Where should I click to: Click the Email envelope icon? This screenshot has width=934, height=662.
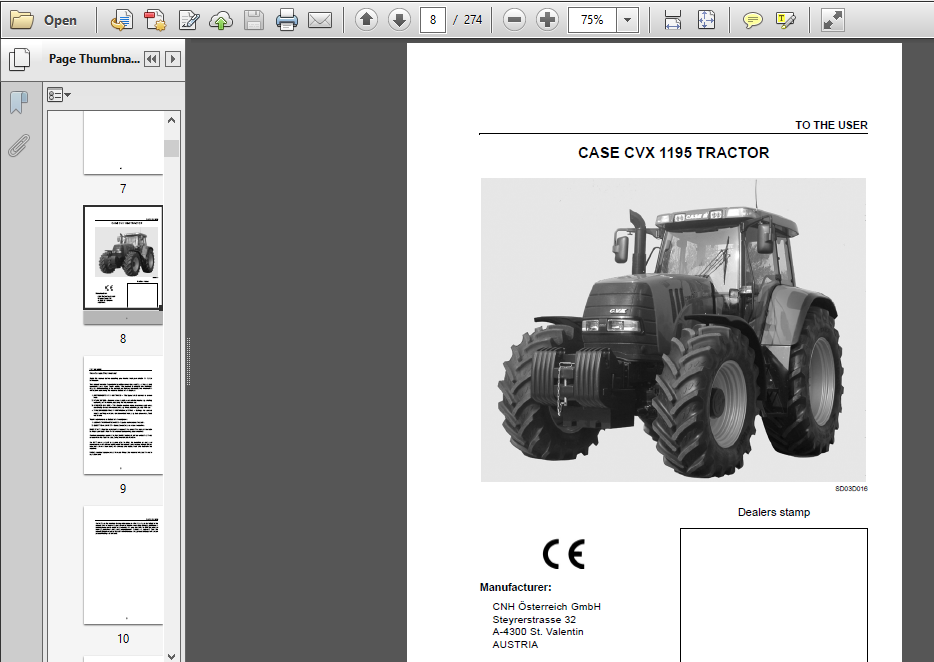320,20
